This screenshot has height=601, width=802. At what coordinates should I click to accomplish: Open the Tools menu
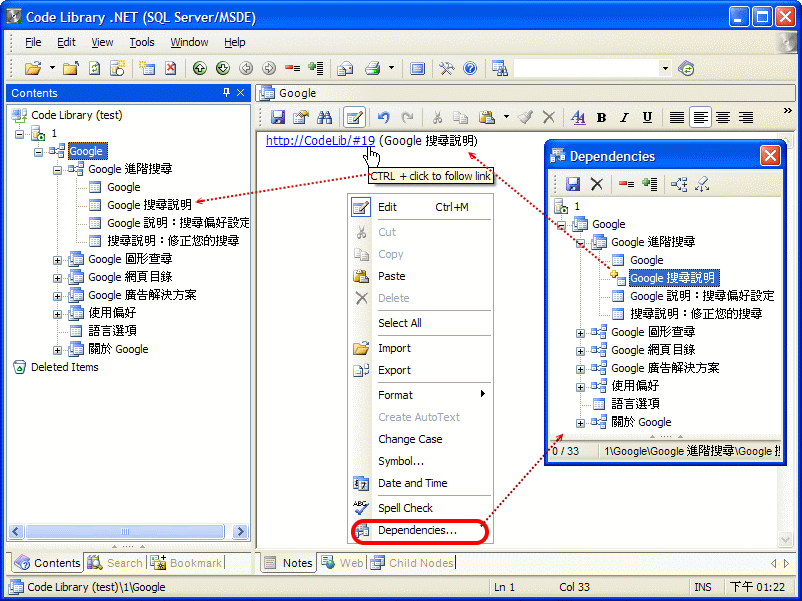(x=142, y=42)
